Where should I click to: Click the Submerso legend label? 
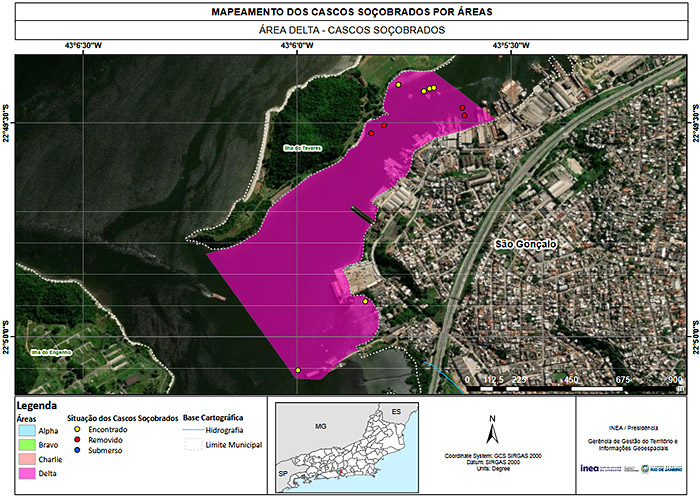coord(105,451)
